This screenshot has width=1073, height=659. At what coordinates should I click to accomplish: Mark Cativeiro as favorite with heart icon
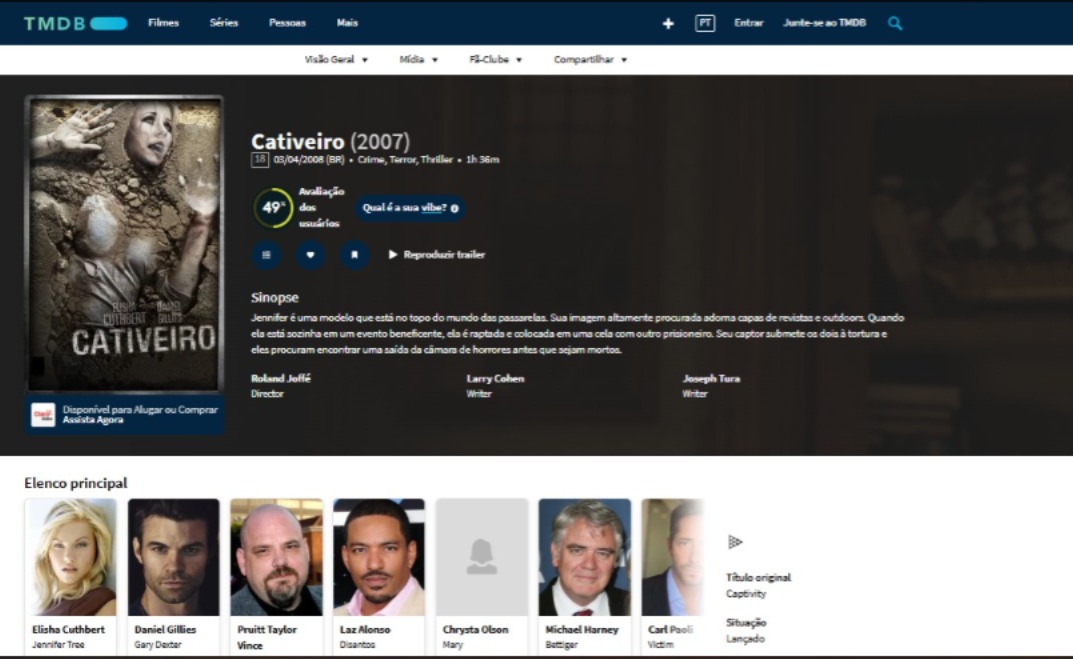(310, 255)
